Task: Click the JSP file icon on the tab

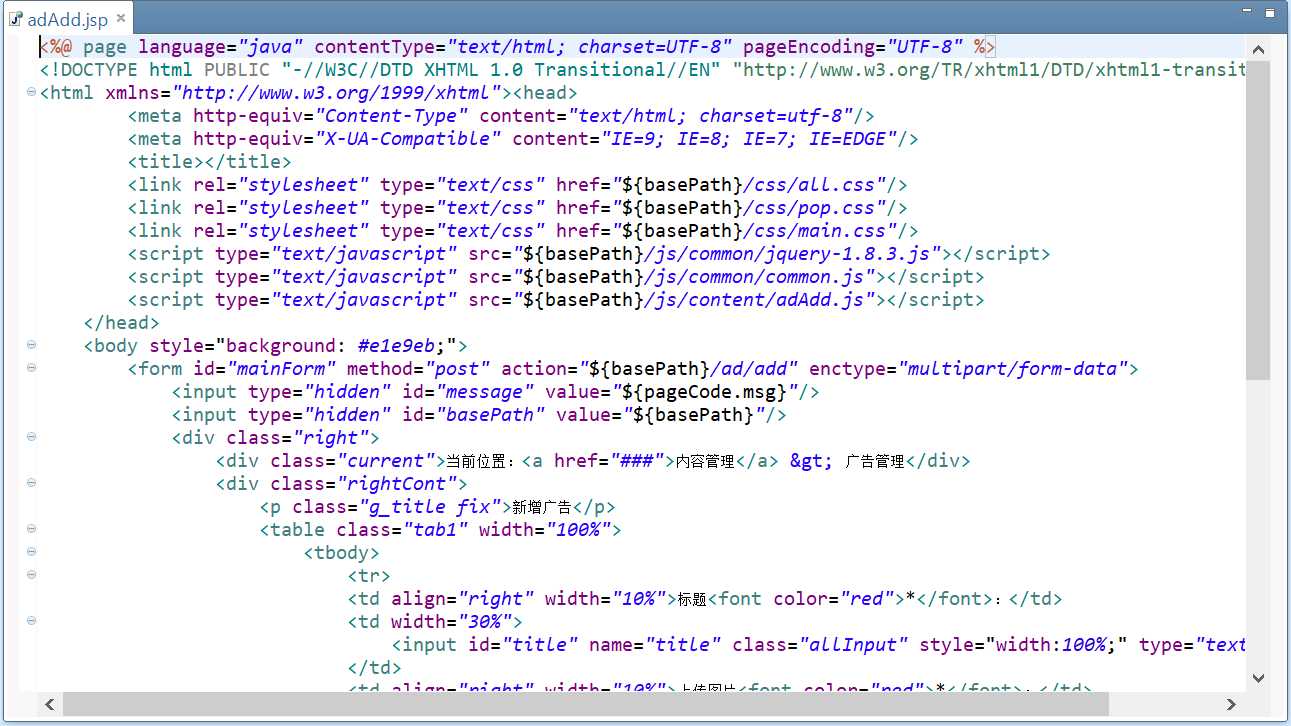Action: [16, 19]
